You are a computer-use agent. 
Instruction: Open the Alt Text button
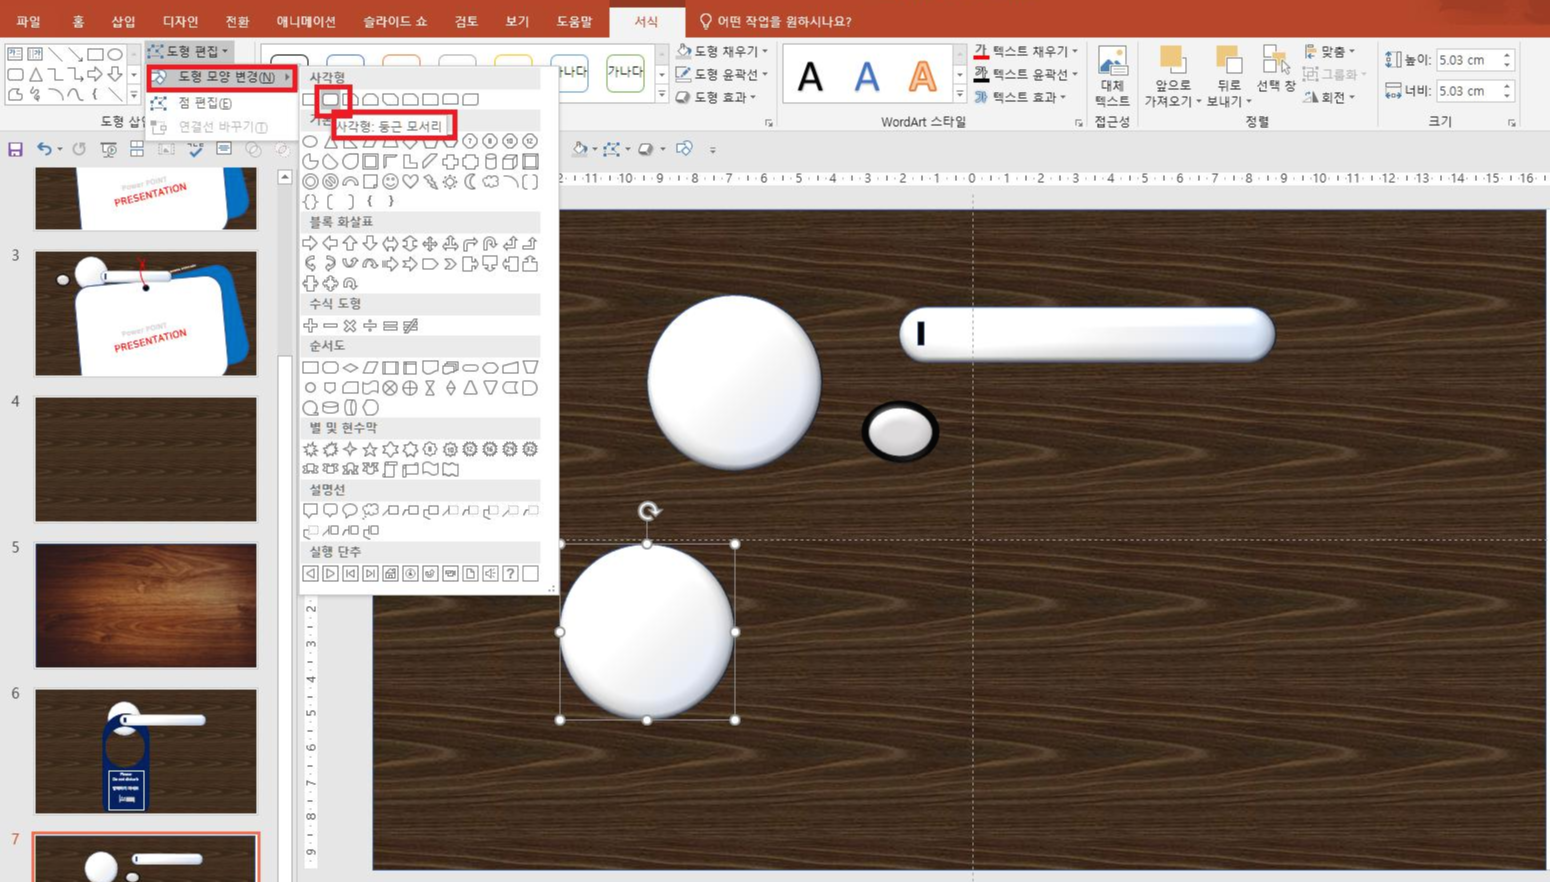[1112, 76]
